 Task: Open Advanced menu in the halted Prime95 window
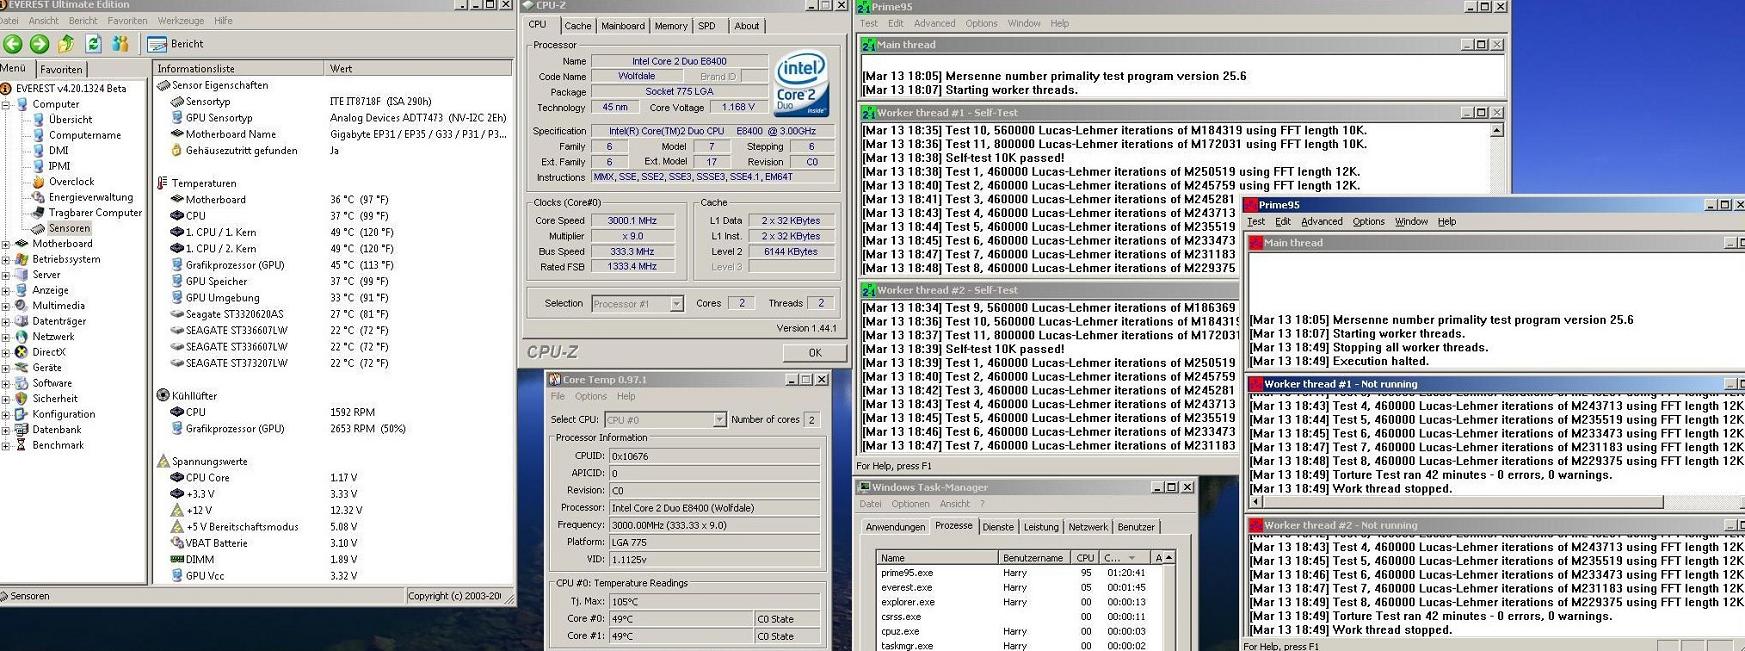1321,222
